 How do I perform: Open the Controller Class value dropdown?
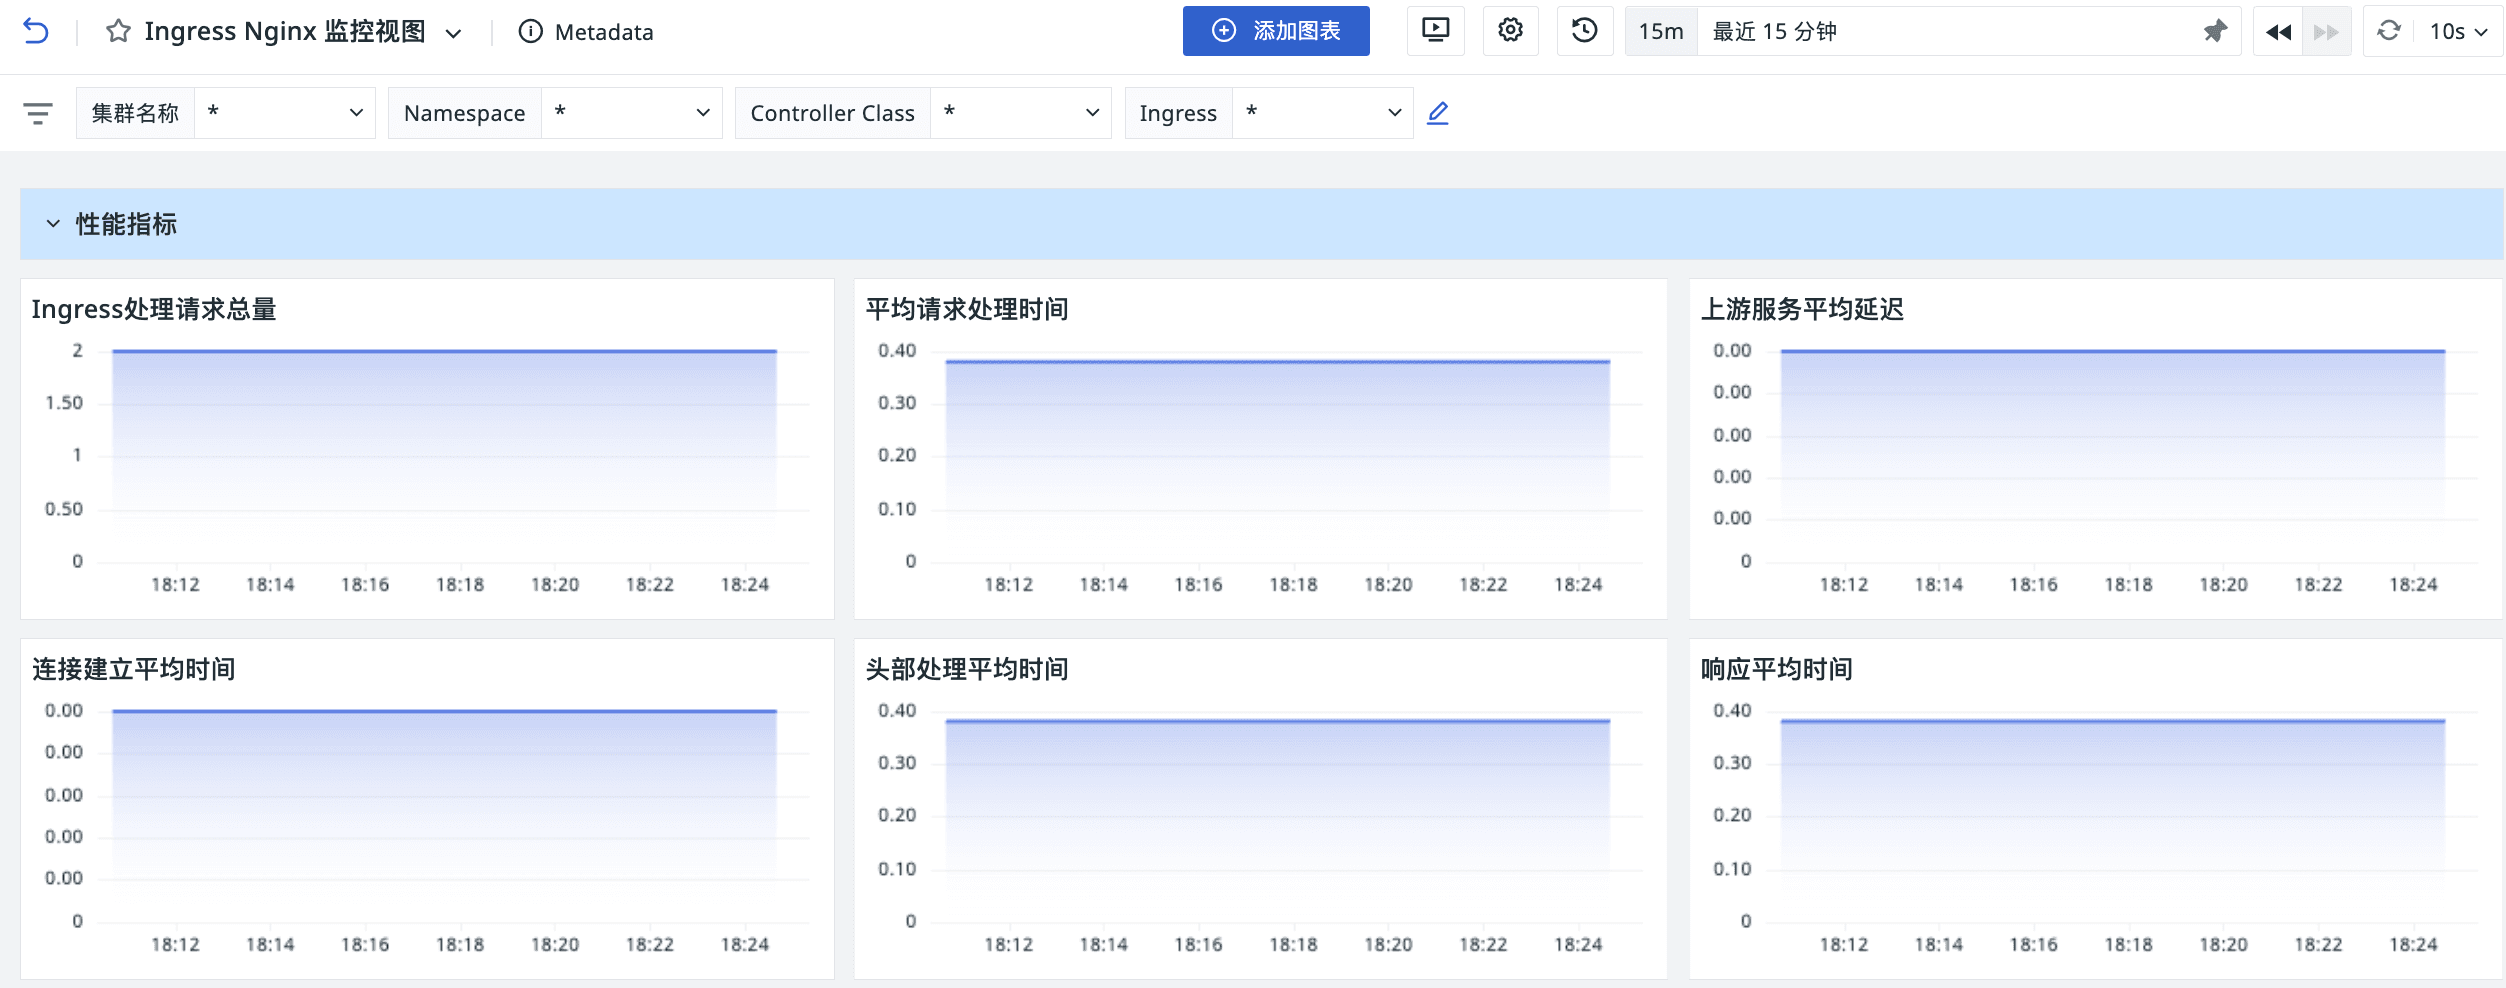coord(1021,113)
